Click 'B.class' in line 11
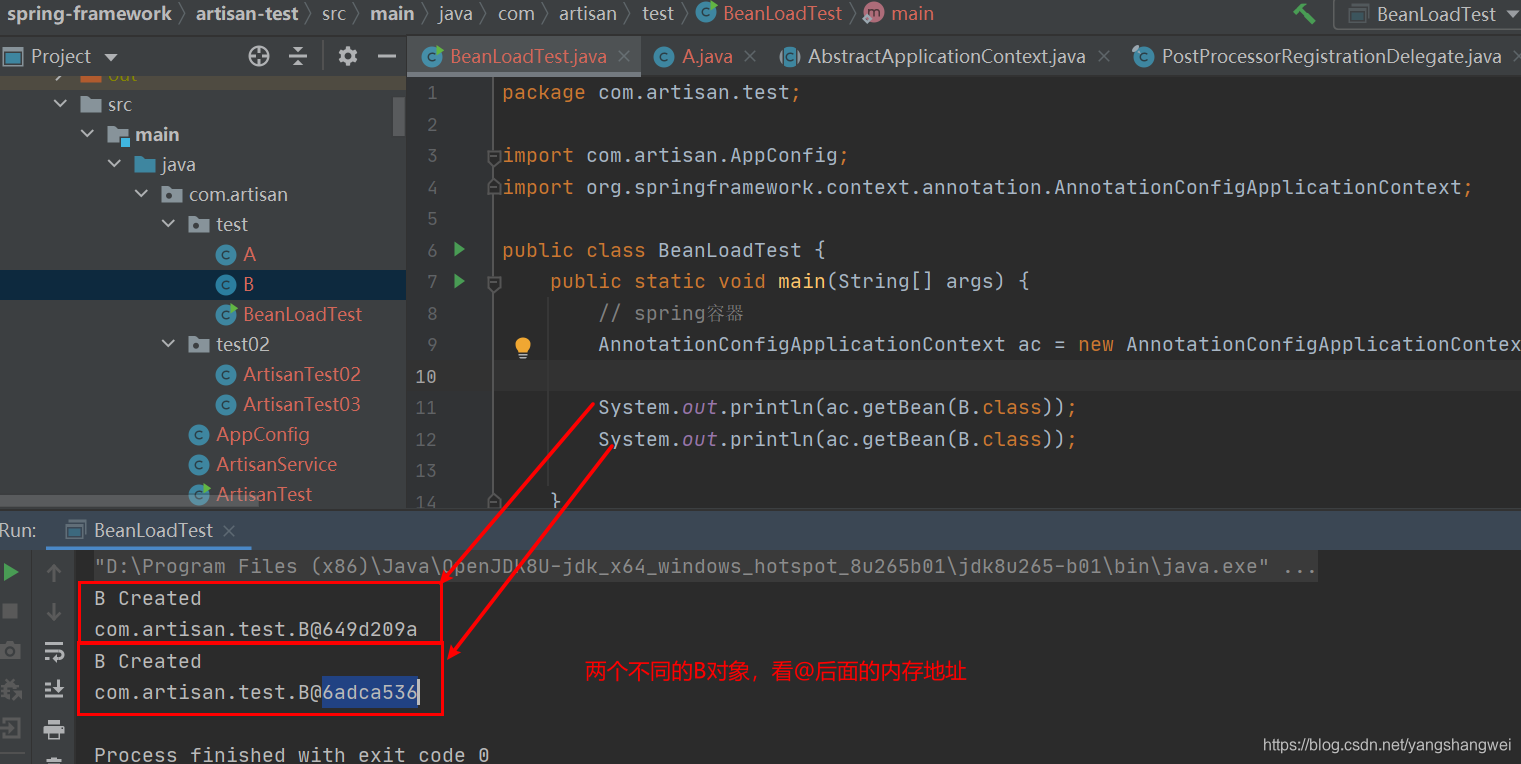Screen dimensions: 1521x764 (x=1000, y=407)
